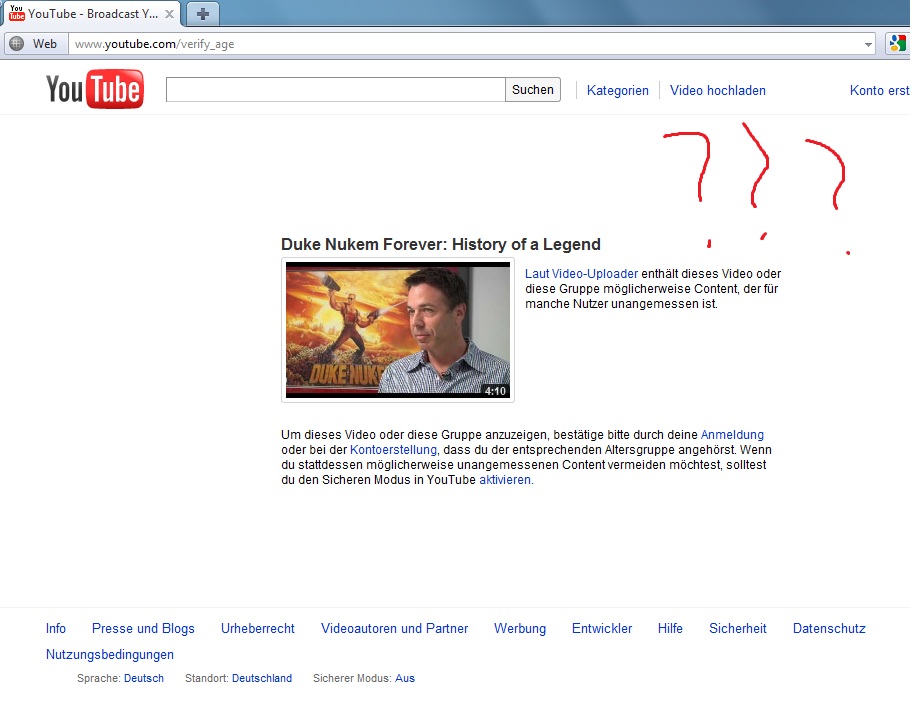Open the Werbung footer link
Viewport: 912px width, 715px height.
coord(520,628)
